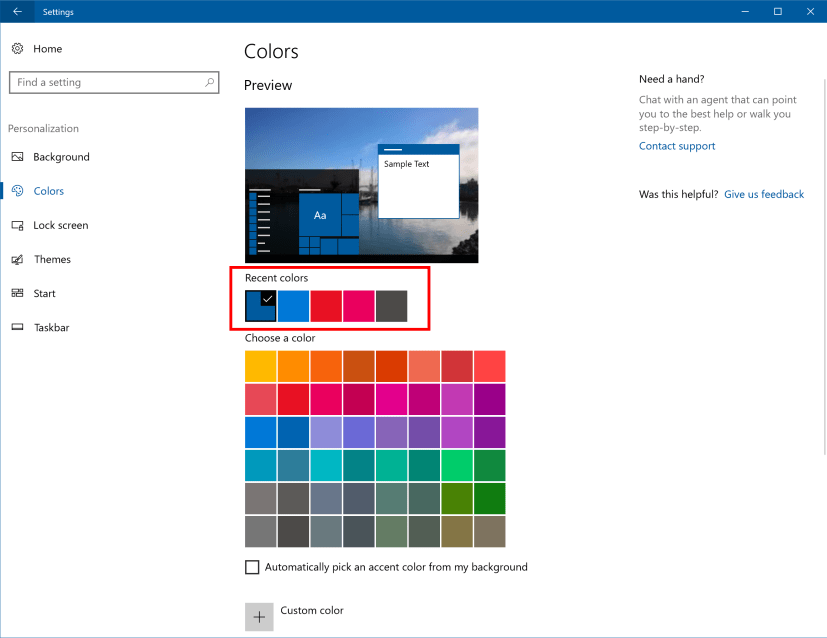Select the Start sidebar icon

[x=17, y=293]
